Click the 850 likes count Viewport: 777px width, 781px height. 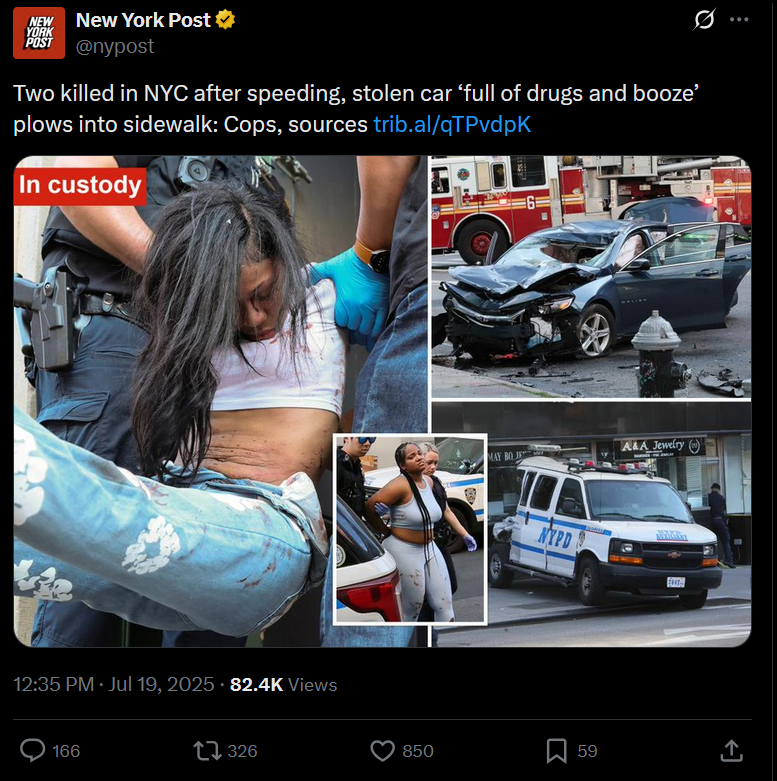point(418,751)
